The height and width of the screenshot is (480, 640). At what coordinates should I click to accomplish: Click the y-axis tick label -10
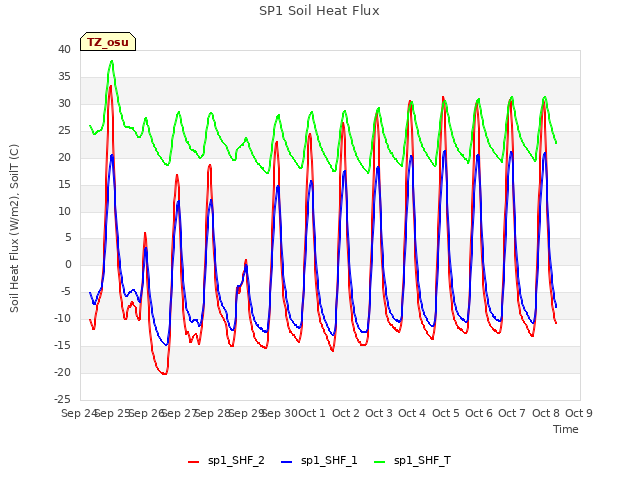62,318
